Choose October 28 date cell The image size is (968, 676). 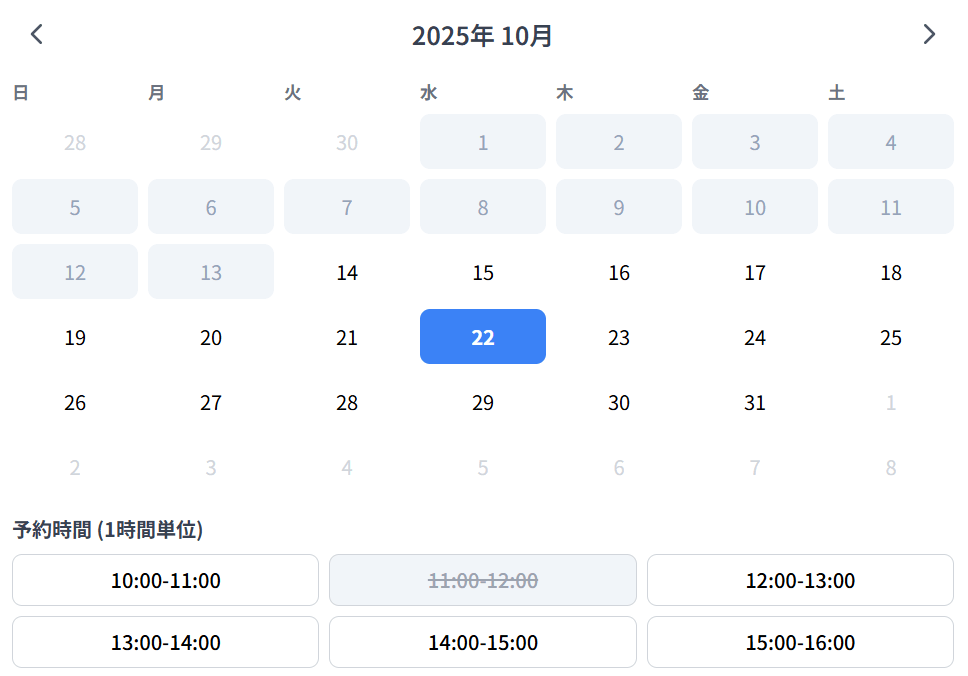(347, 402)
